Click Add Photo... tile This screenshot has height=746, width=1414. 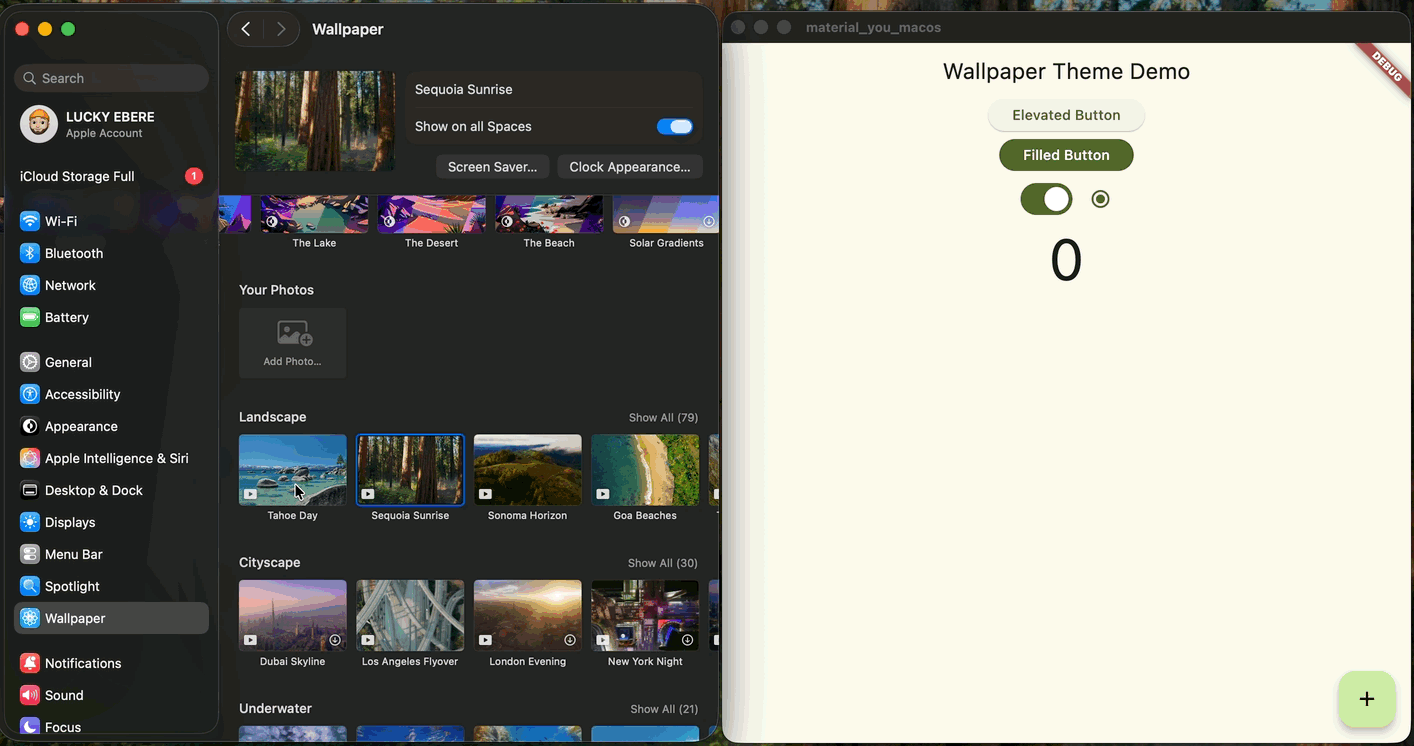[292, 343]
